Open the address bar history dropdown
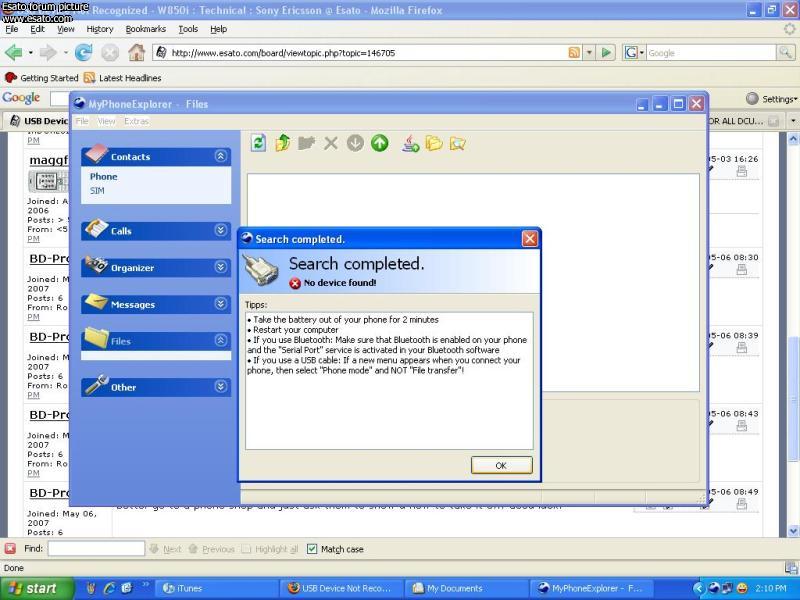Image resolution: width=800 pixels, height=600 pixels. (x=589, y=53)
